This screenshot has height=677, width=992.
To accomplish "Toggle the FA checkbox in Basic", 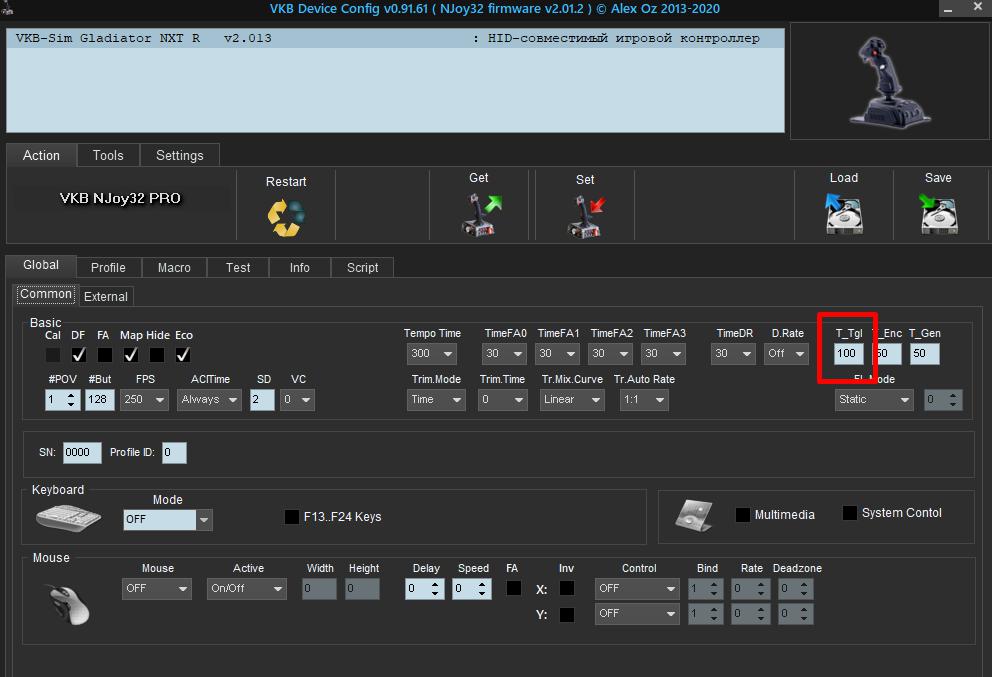I will (x=104, y=355).
